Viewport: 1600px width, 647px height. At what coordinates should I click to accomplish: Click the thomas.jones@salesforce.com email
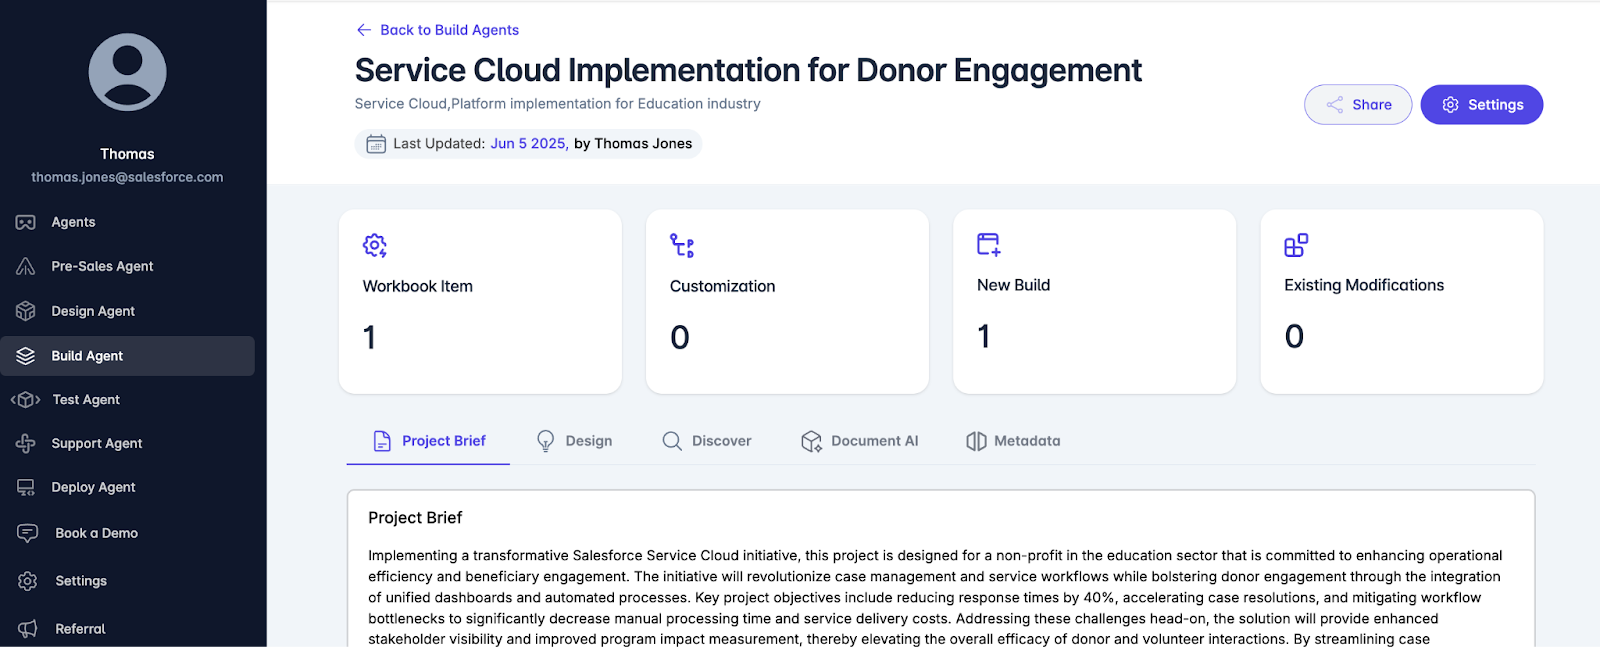127,177
